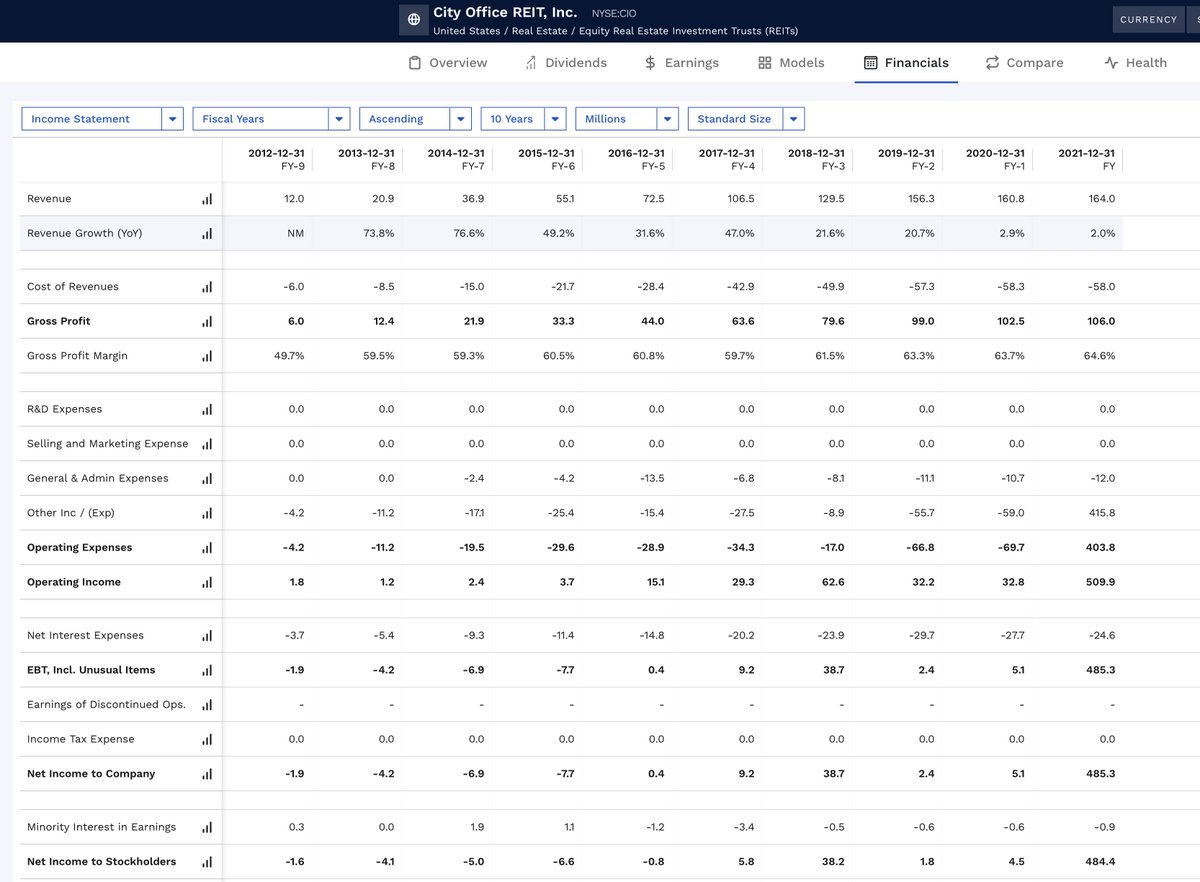
Task: Click the NM cell in Revenue Growth
Action: [x=295, y=233]
